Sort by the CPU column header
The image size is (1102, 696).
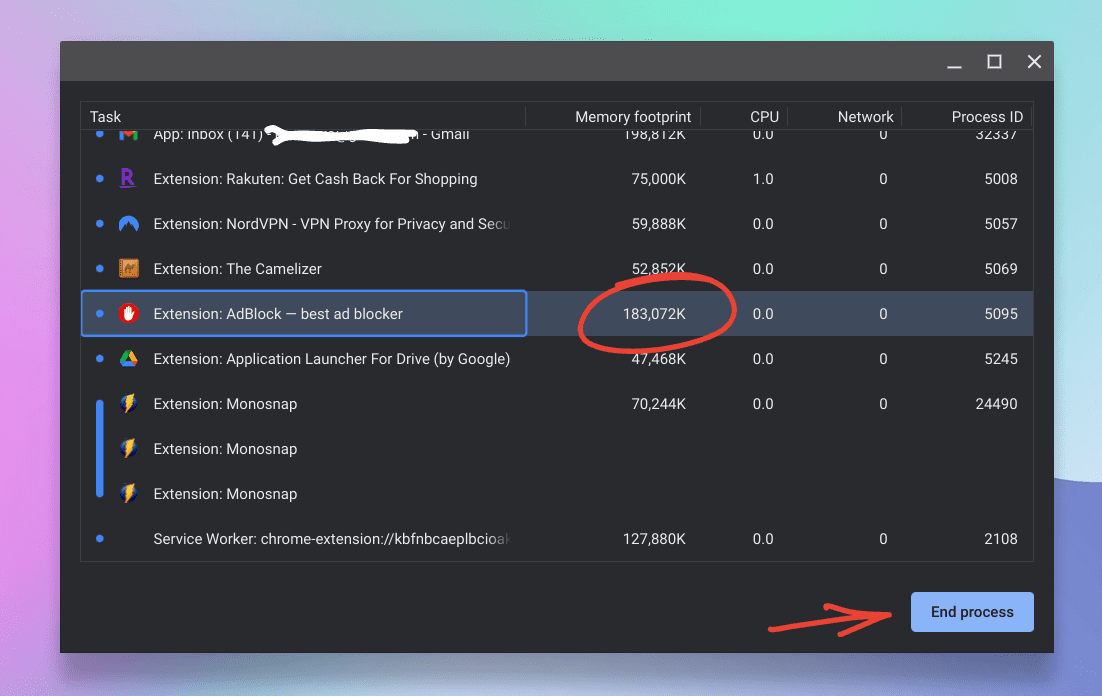[x=764, y=117]
